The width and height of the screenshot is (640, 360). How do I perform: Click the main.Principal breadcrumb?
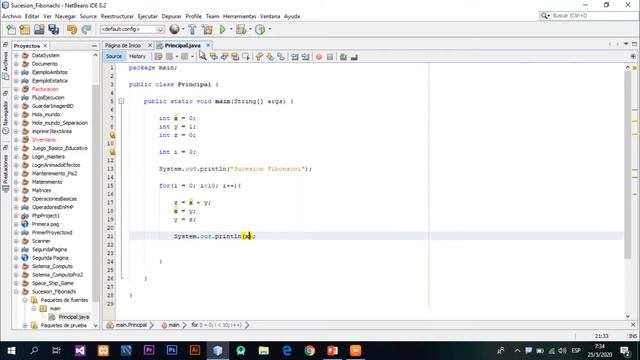131,325
